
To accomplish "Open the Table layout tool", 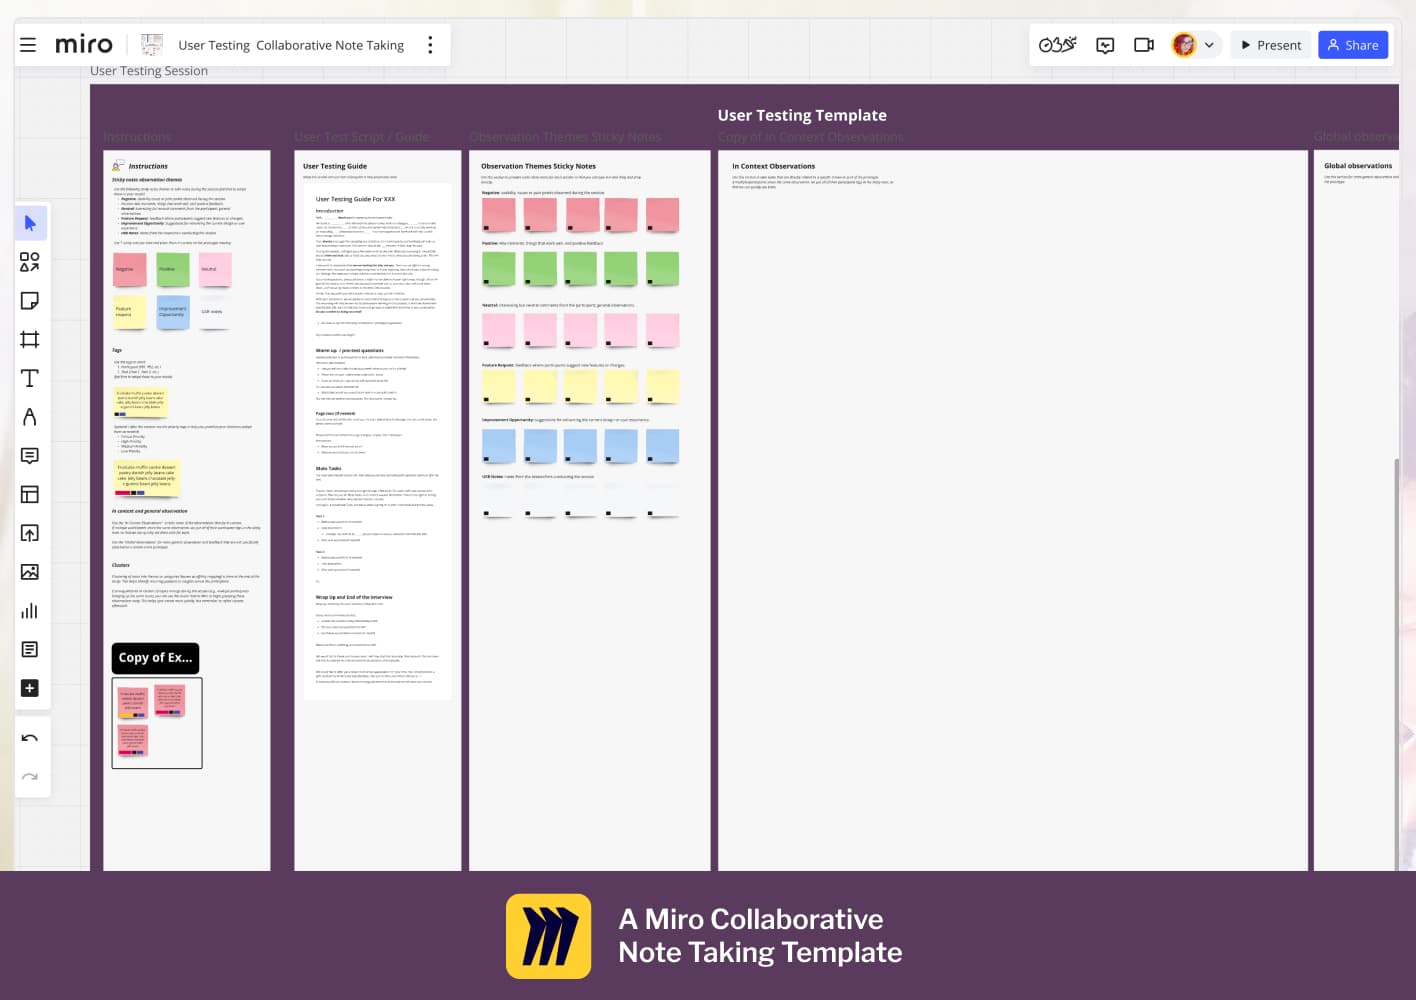I will pos(30,494).
